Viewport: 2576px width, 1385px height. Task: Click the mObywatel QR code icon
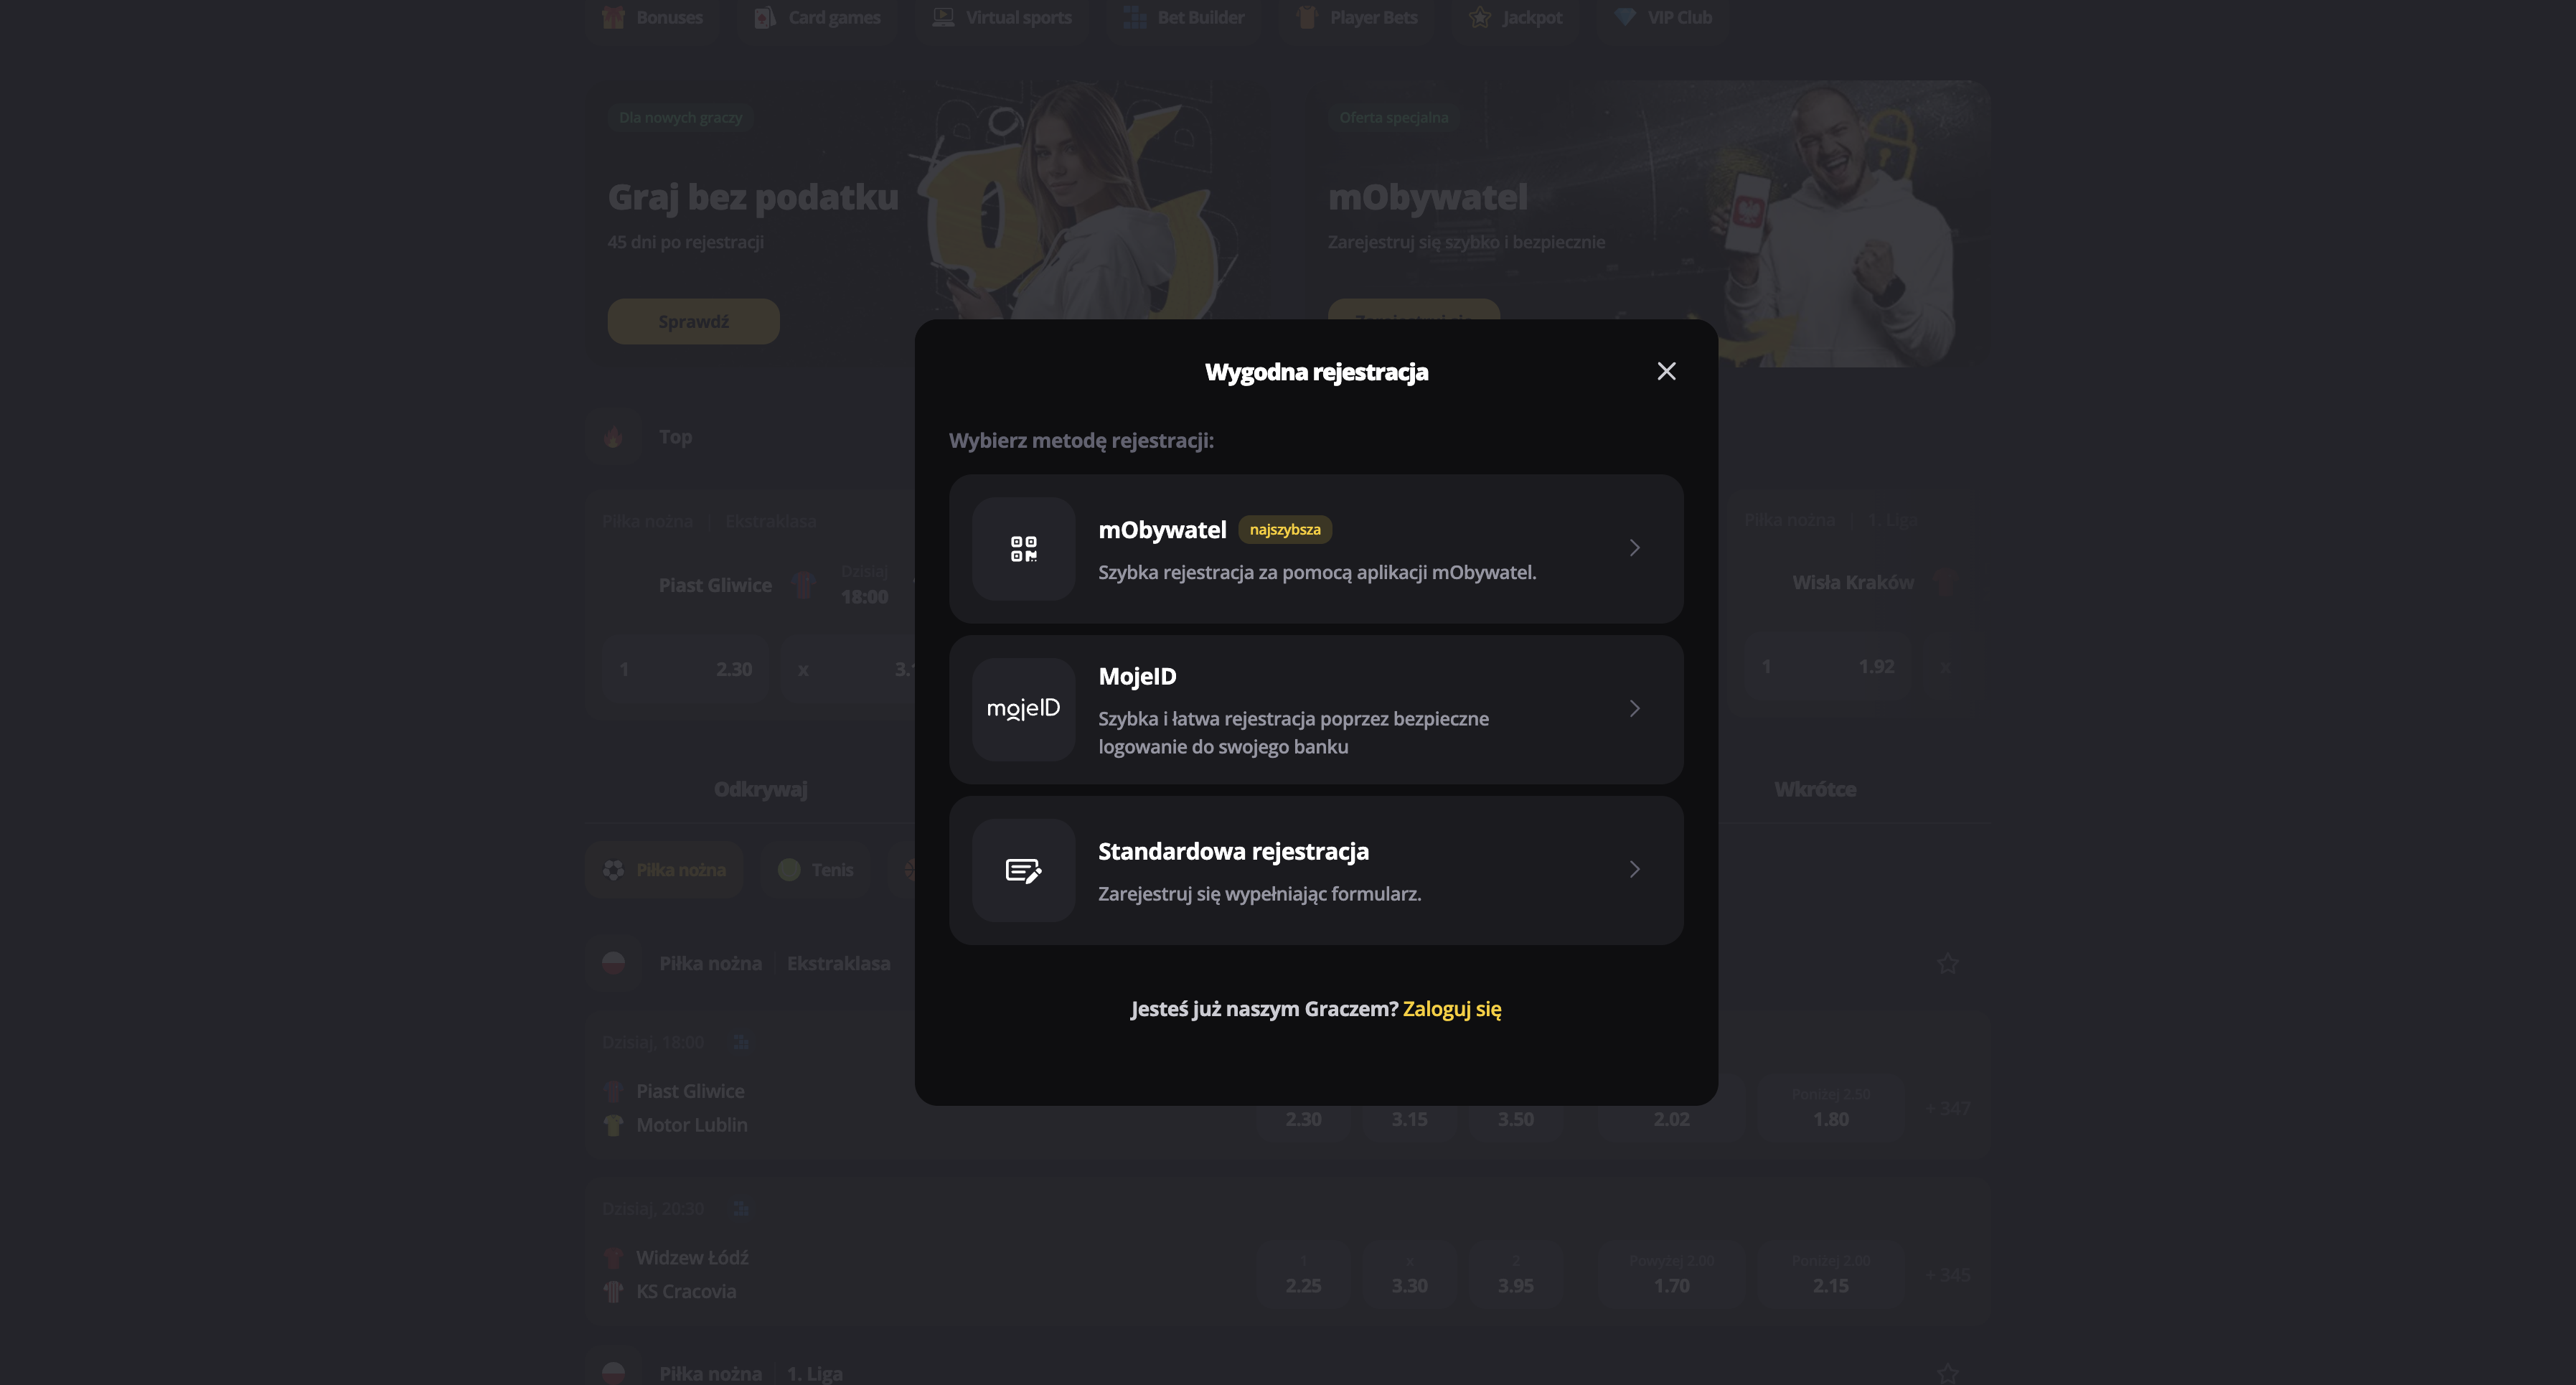coord(1023,548)
